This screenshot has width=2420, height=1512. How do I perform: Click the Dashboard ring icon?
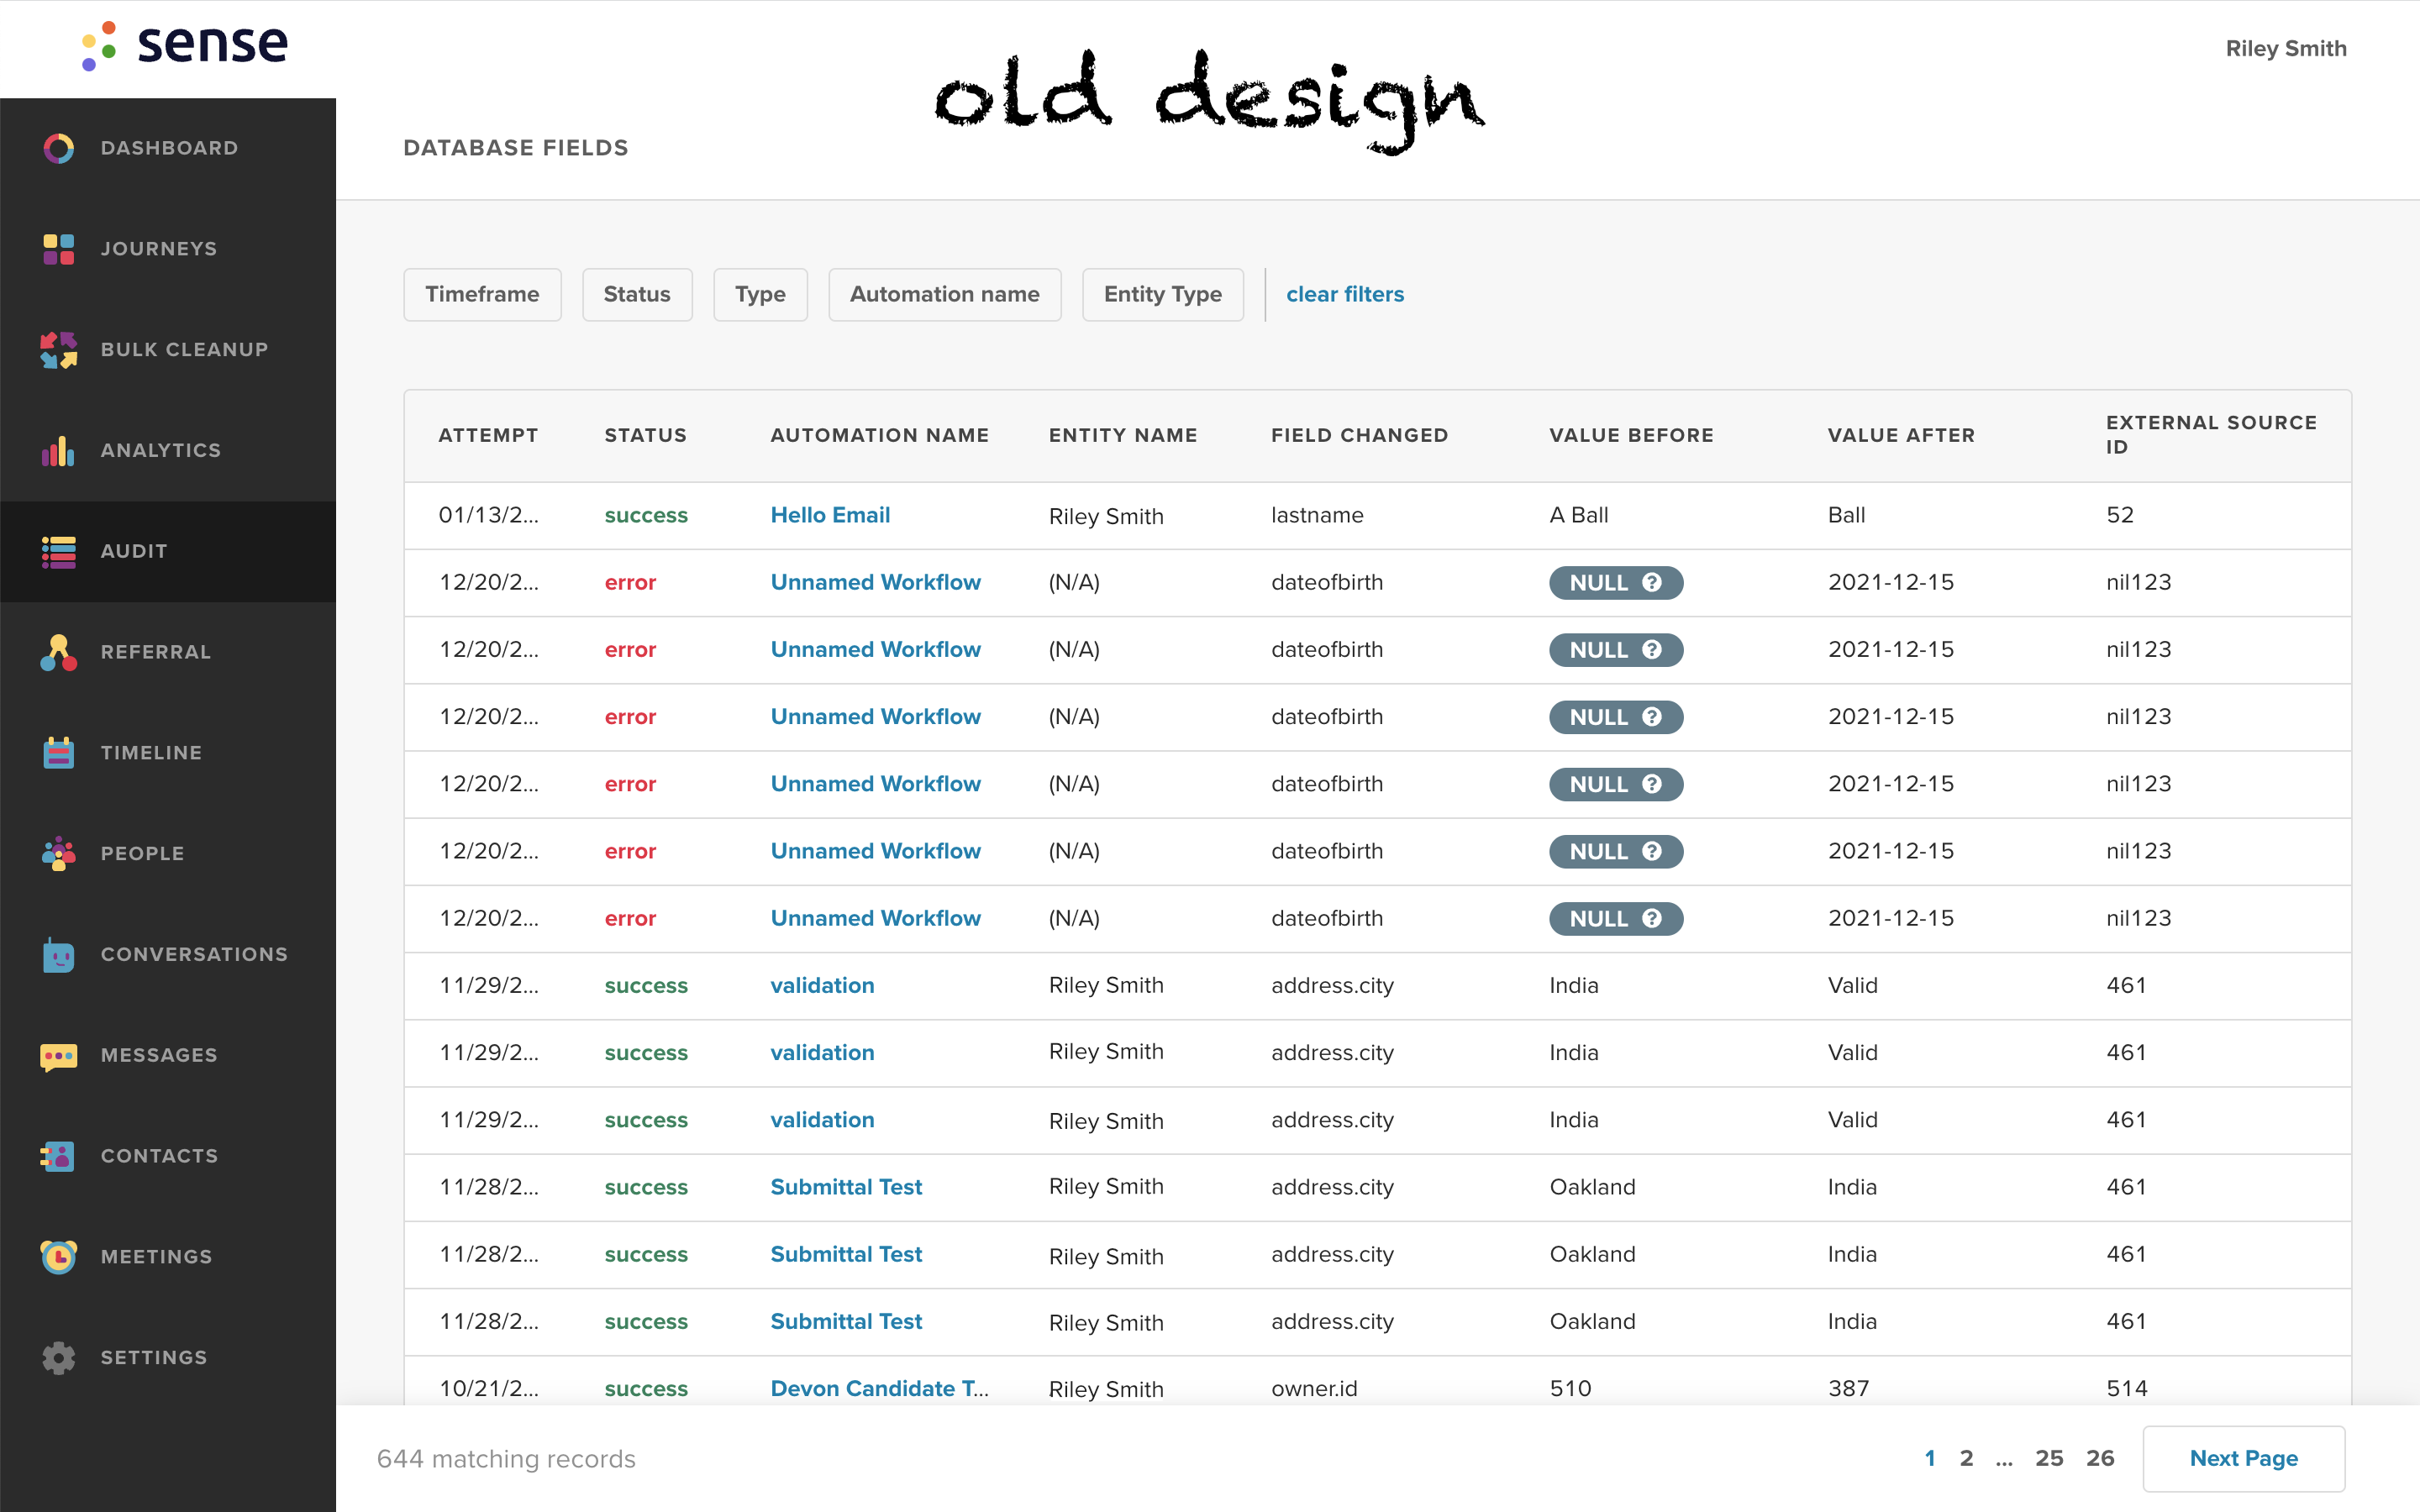click(x=58, y=148)
